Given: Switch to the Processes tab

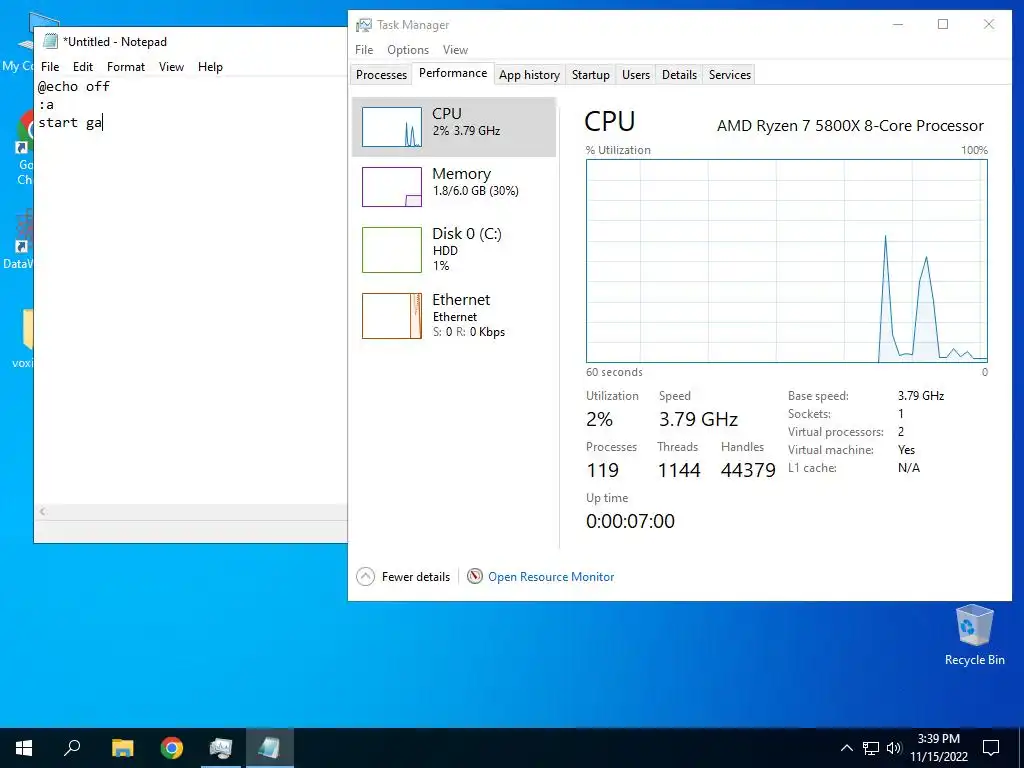Looking at the screenshot, I should click(381, 74).
